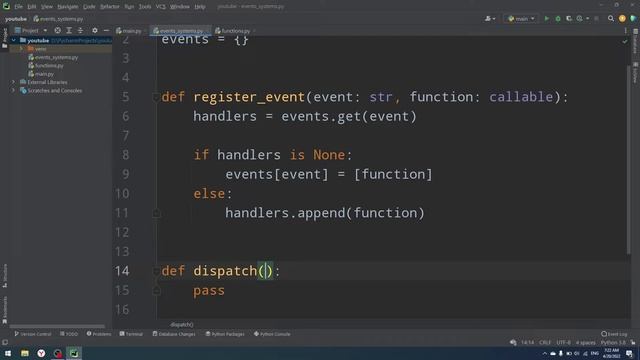Viewport: 640px width, 360px height.
Task: Open the Structure tool window on the left stripe
Action: tap(4, 276)
